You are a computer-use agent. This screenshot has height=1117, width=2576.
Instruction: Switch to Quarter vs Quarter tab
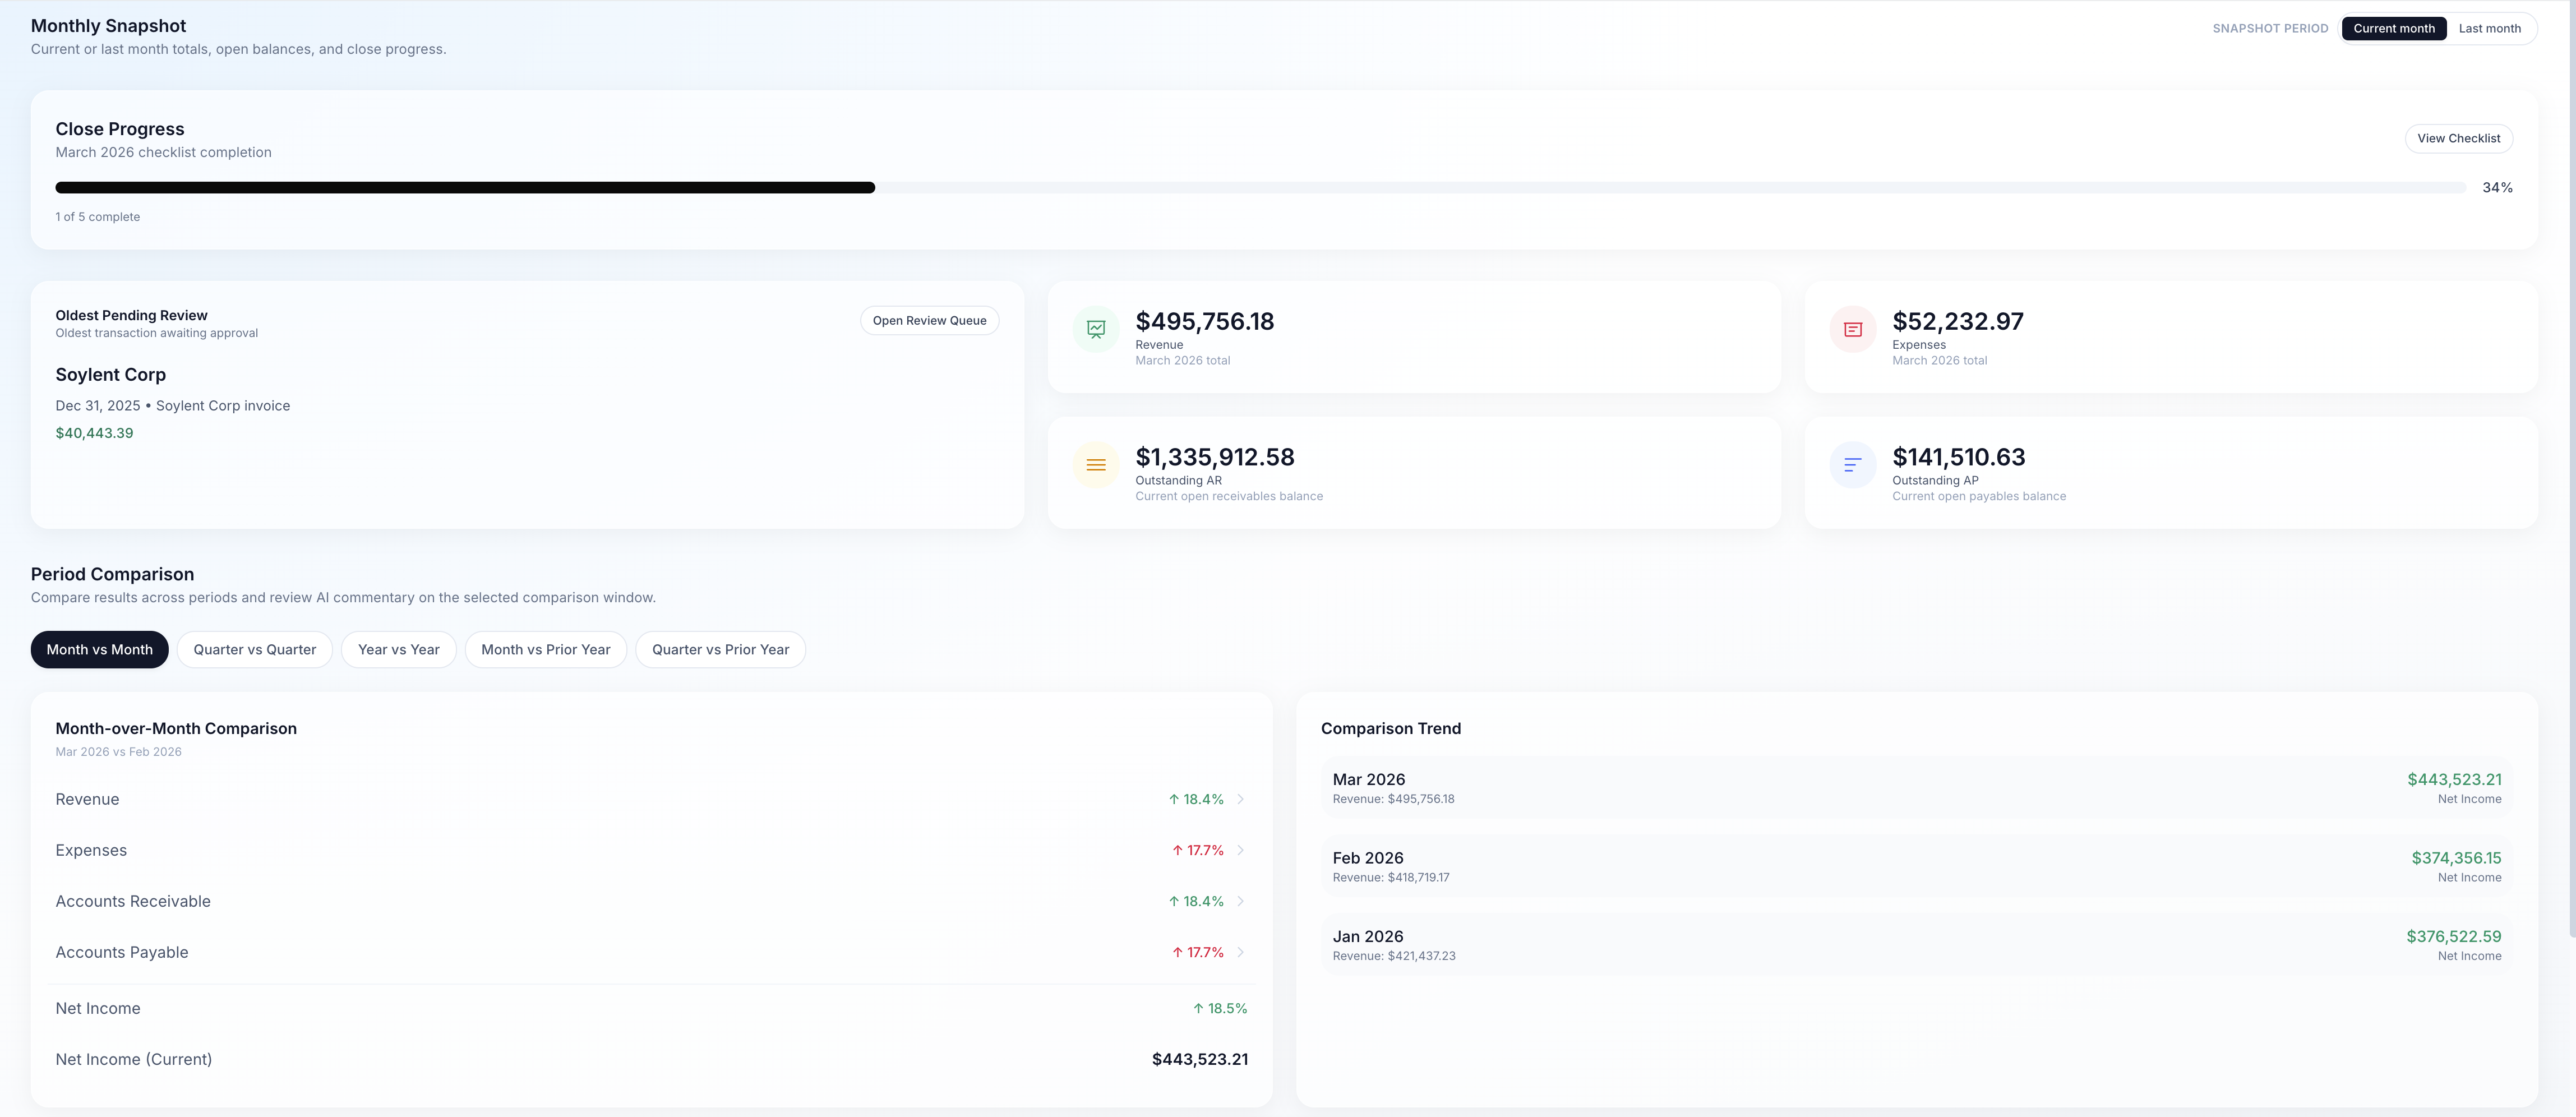click(x=254, y=649)
